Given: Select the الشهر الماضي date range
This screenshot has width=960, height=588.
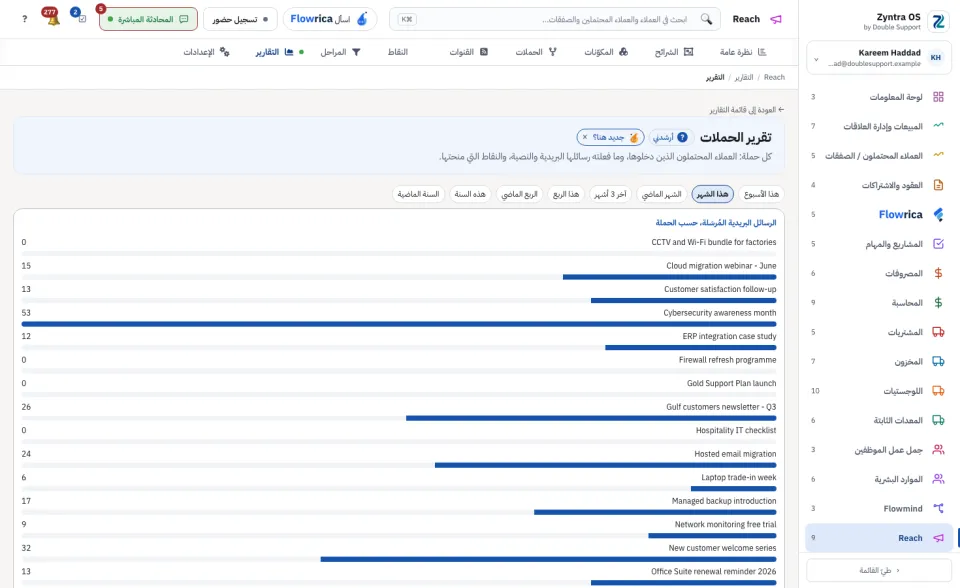Looking at the screenshot, I should coord(661,194).
